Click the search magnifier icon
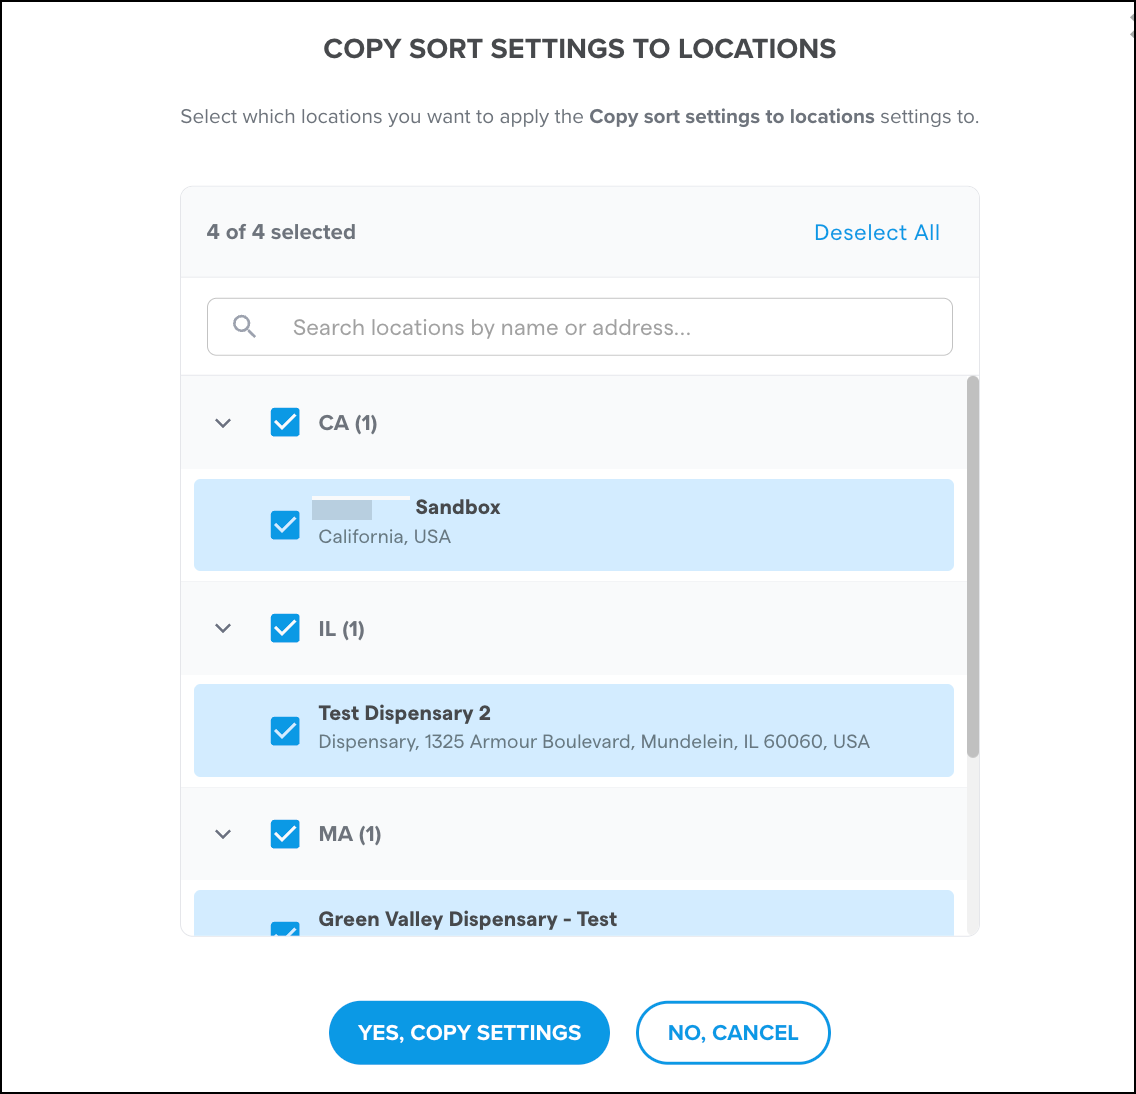Screen dimensions: 1136x1094 [x=244, y=327]
